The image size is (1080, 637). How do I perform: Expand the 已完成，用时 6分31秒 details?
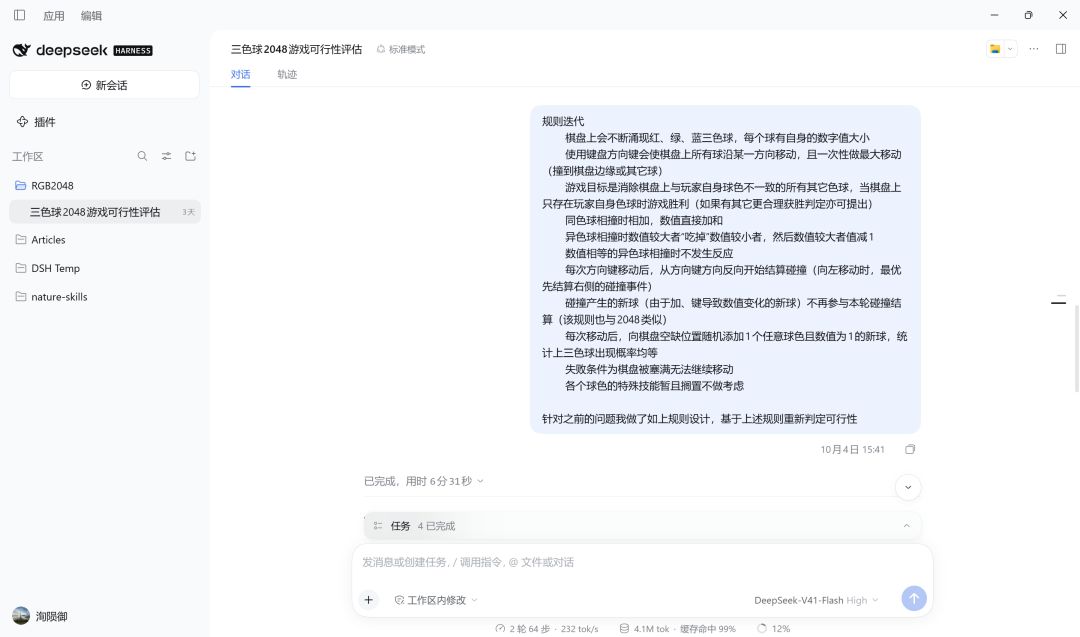(424, 481)
